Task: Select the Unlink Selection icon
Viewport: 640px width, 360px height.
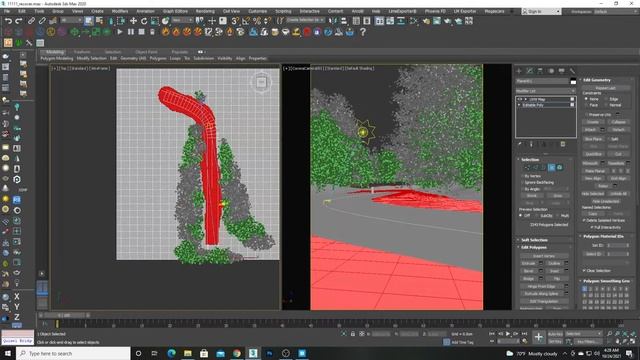Action: coord(42,21)
